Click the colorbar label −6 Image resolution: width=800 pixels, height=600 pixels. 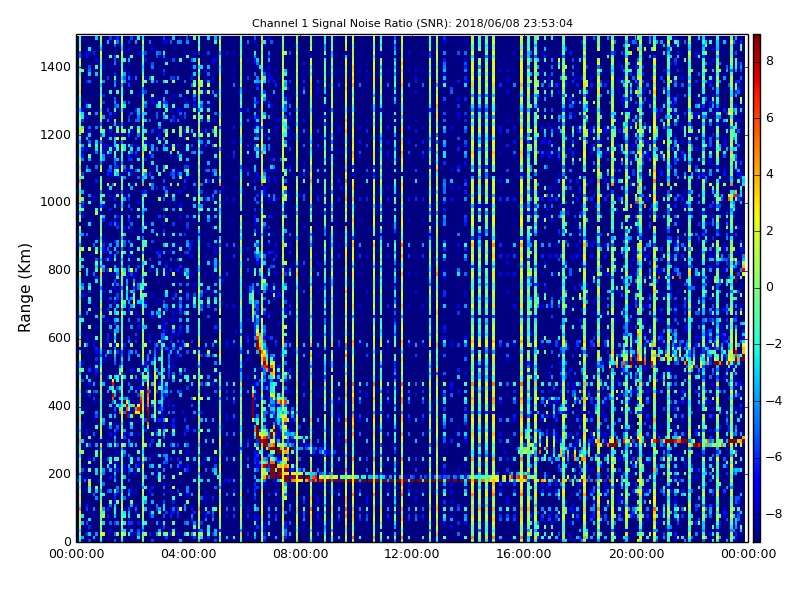773,457
